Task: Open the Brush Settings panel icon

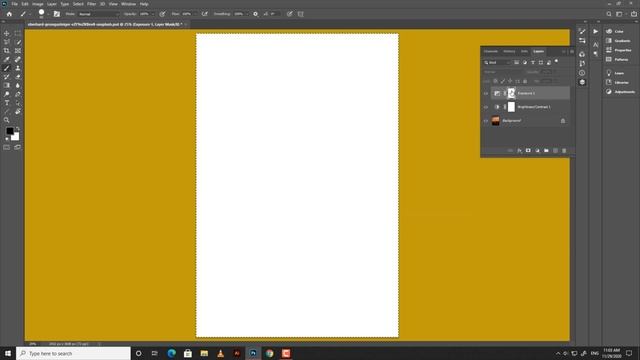Action: [x=57, y=14]
